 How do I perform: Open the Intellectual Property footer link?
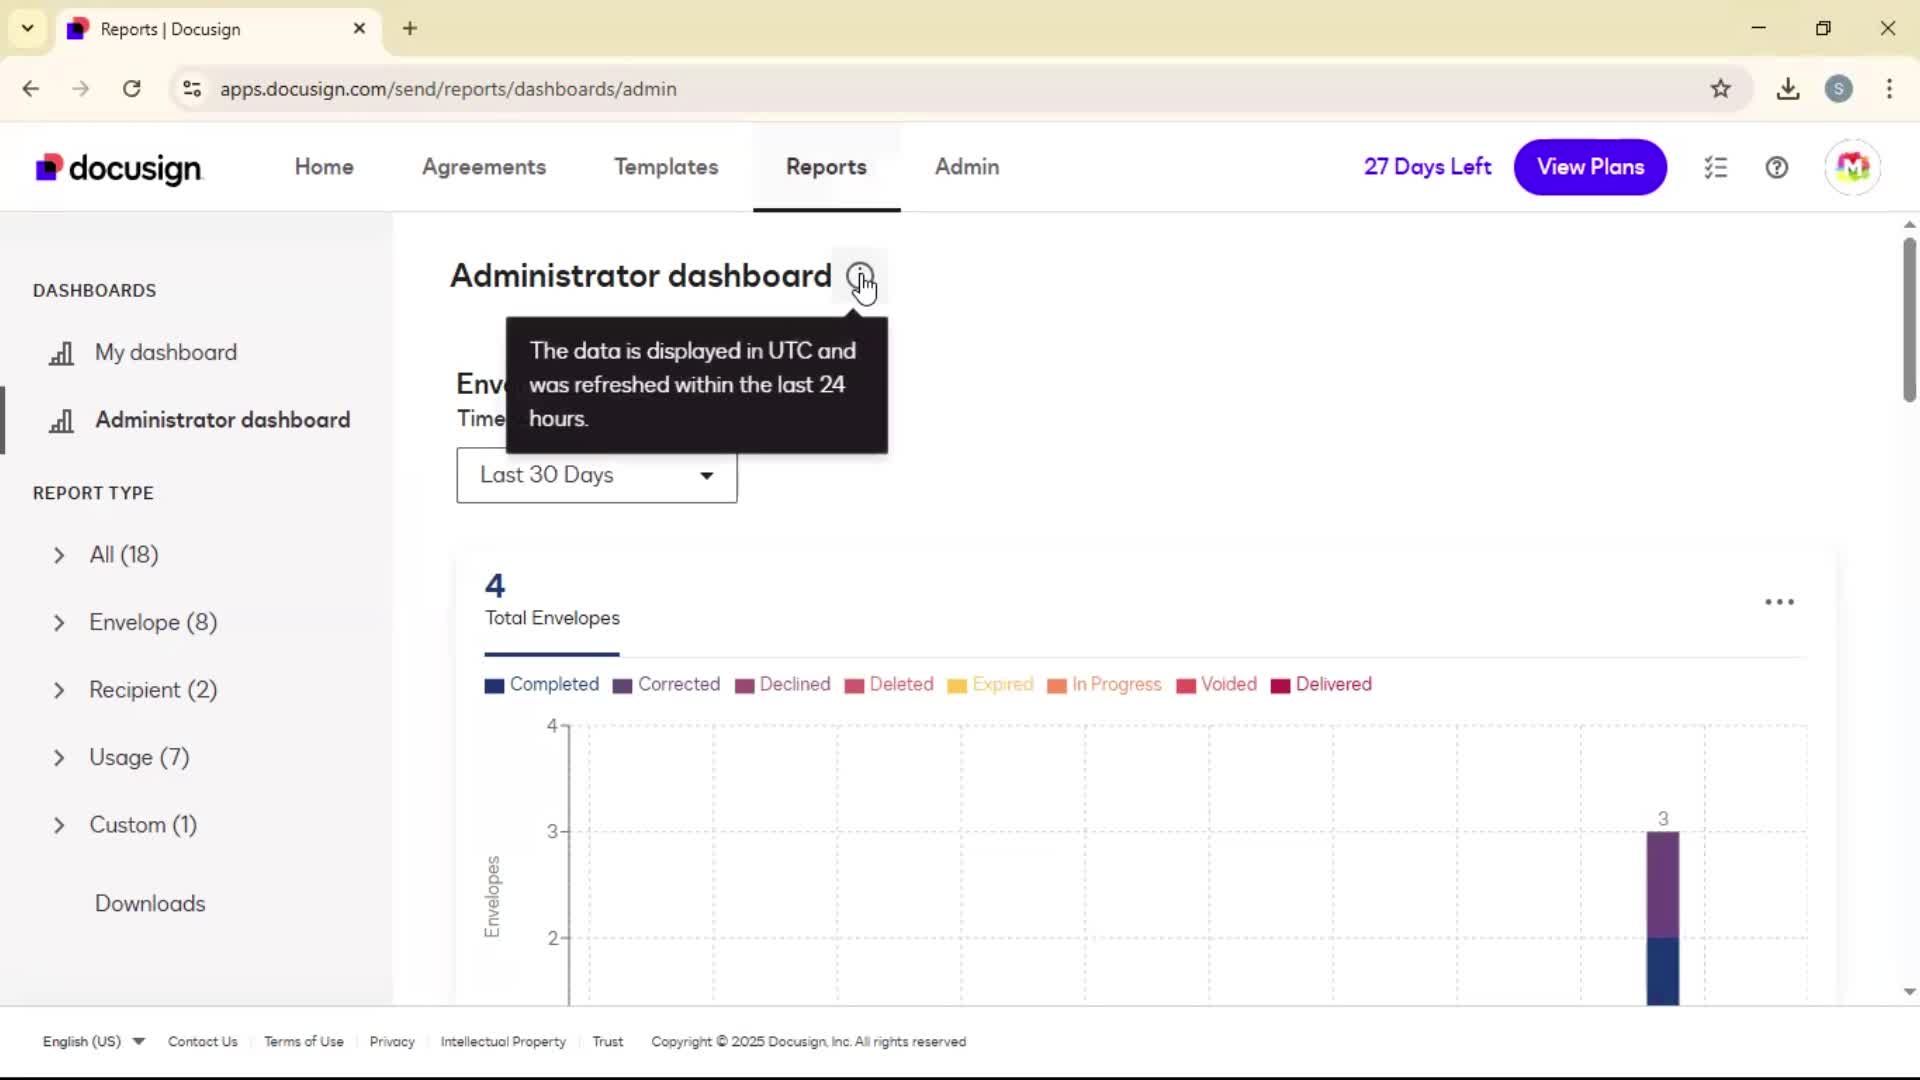503,1041
